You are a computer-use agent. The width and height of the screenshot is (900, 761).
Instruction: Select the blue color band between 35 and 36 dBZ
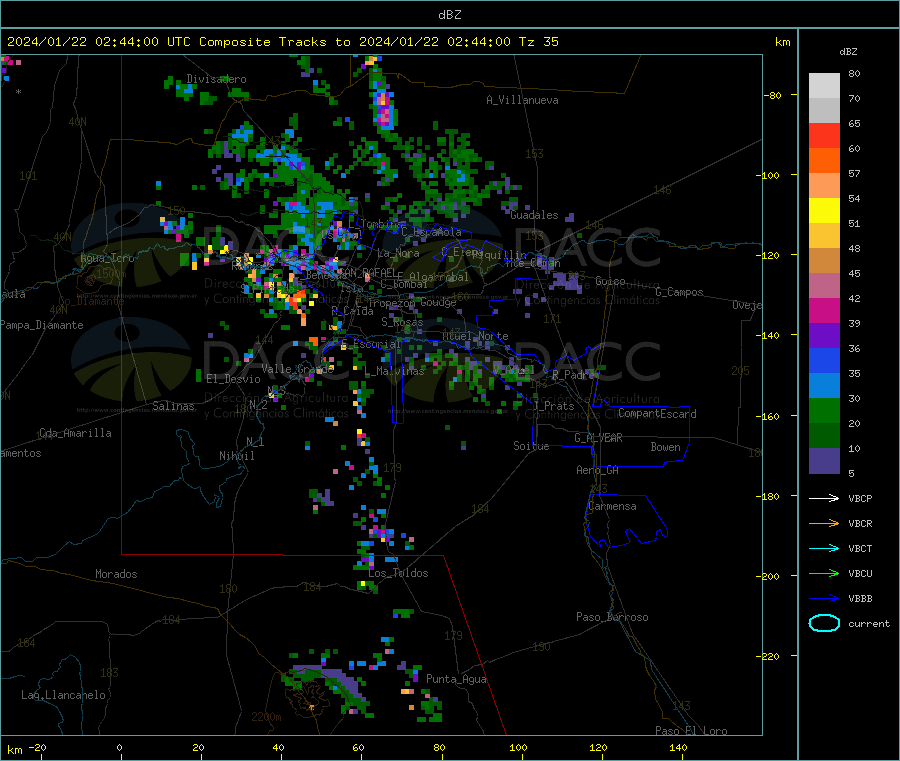824,360
